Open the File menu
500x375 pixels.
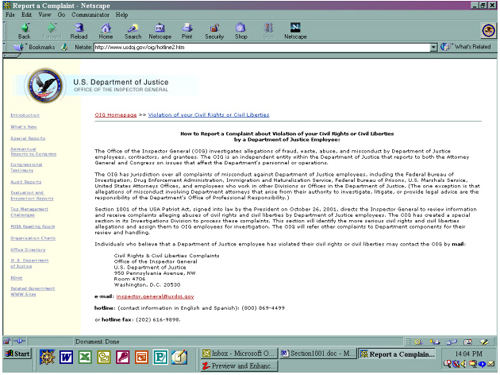10,15
